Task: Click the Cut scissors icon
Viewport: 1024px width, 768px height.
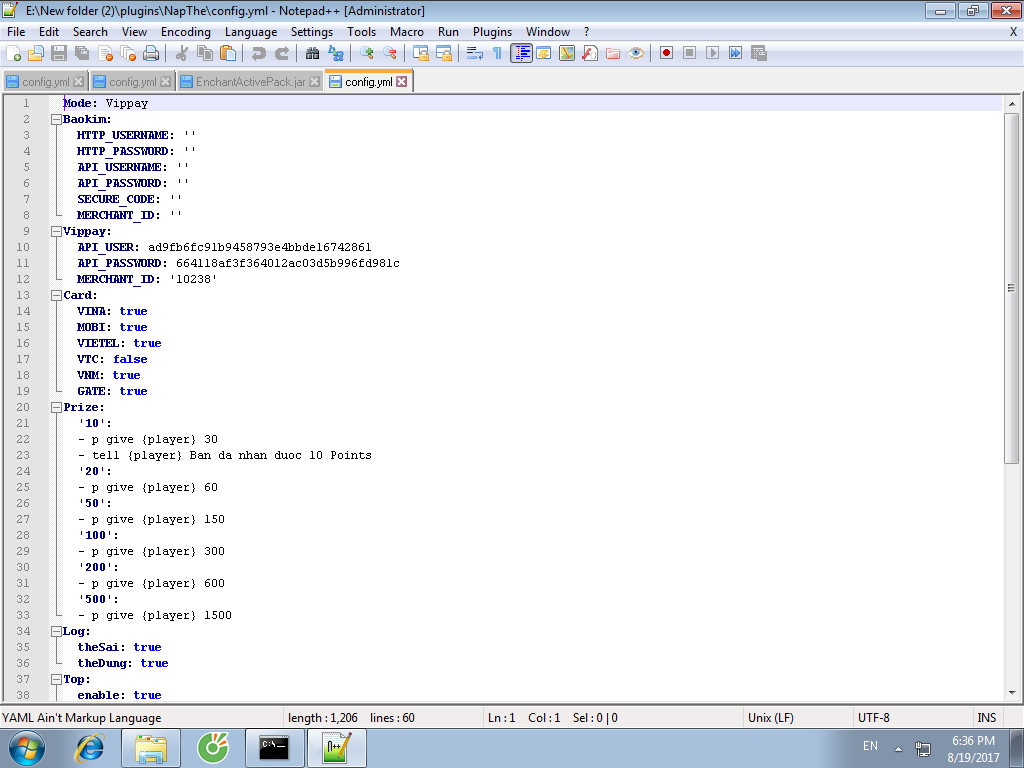Action: click(x=183, y=53)
